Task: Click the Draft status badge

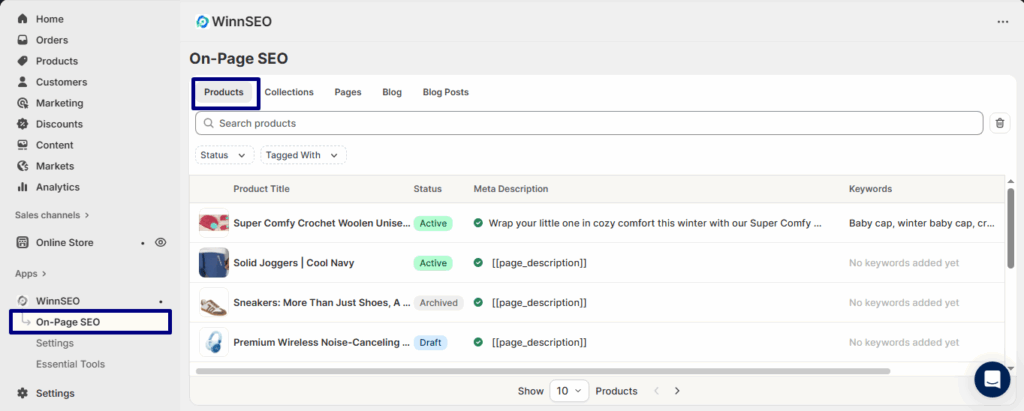Action: [x=430, y=342]
